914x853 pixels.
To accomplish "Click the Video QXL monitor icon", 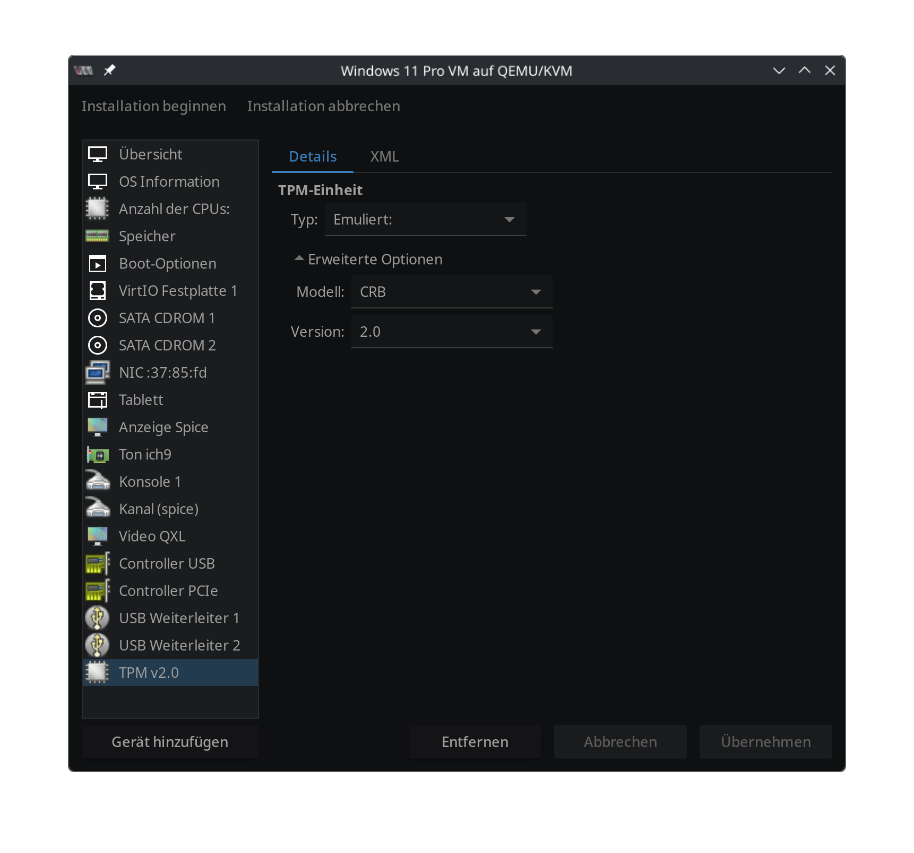I will [x=97, y=536].
